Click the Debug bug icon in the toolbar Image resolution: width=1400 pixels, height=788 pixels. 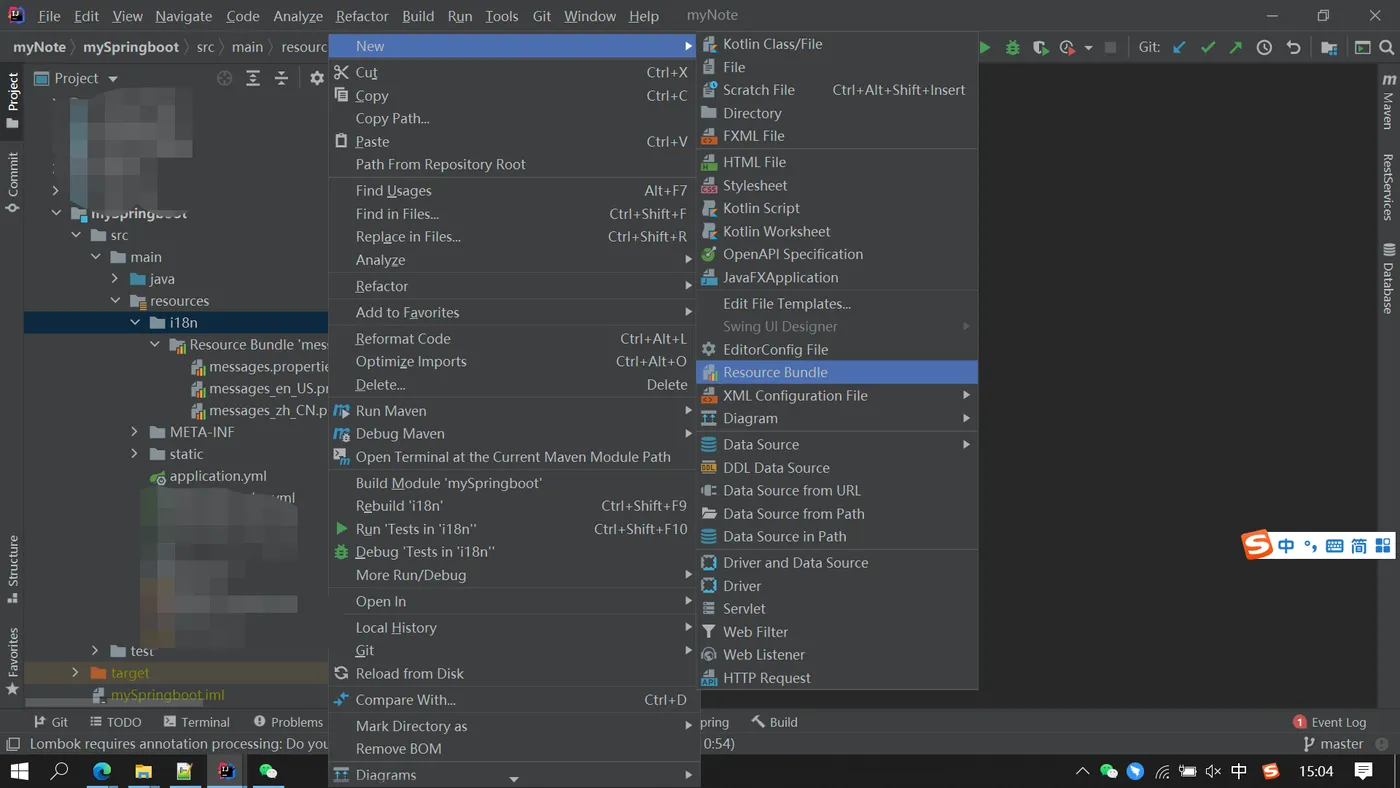1013,47
